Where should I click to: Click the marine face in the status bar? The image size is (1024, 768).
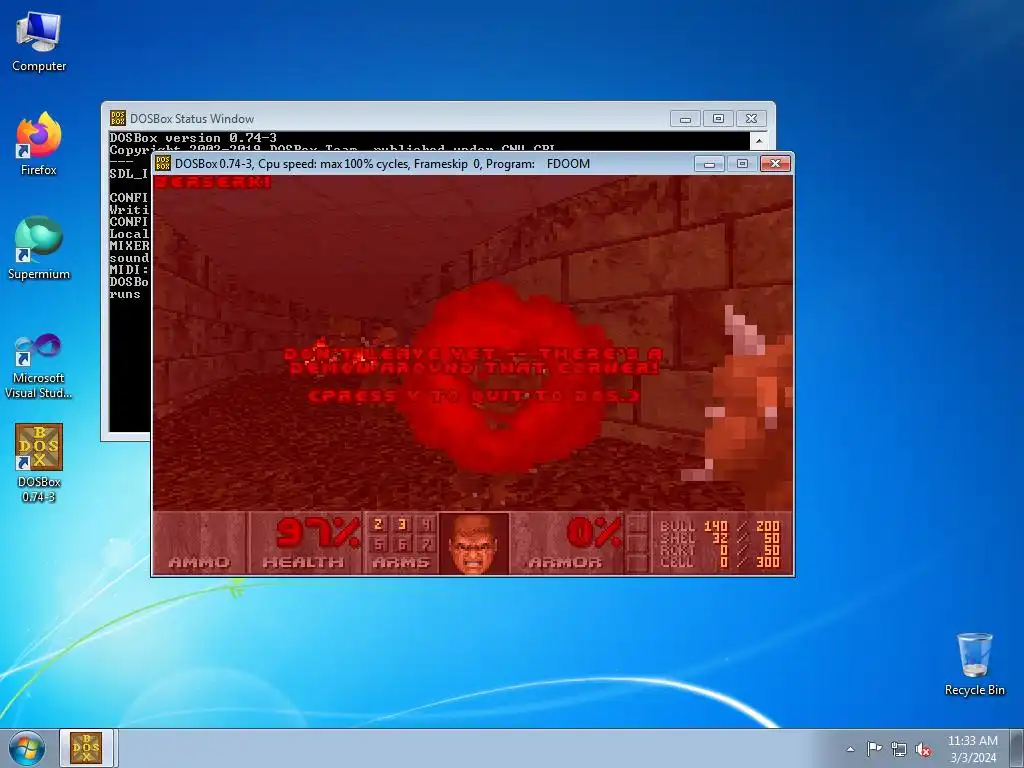(x=475, y=543)
